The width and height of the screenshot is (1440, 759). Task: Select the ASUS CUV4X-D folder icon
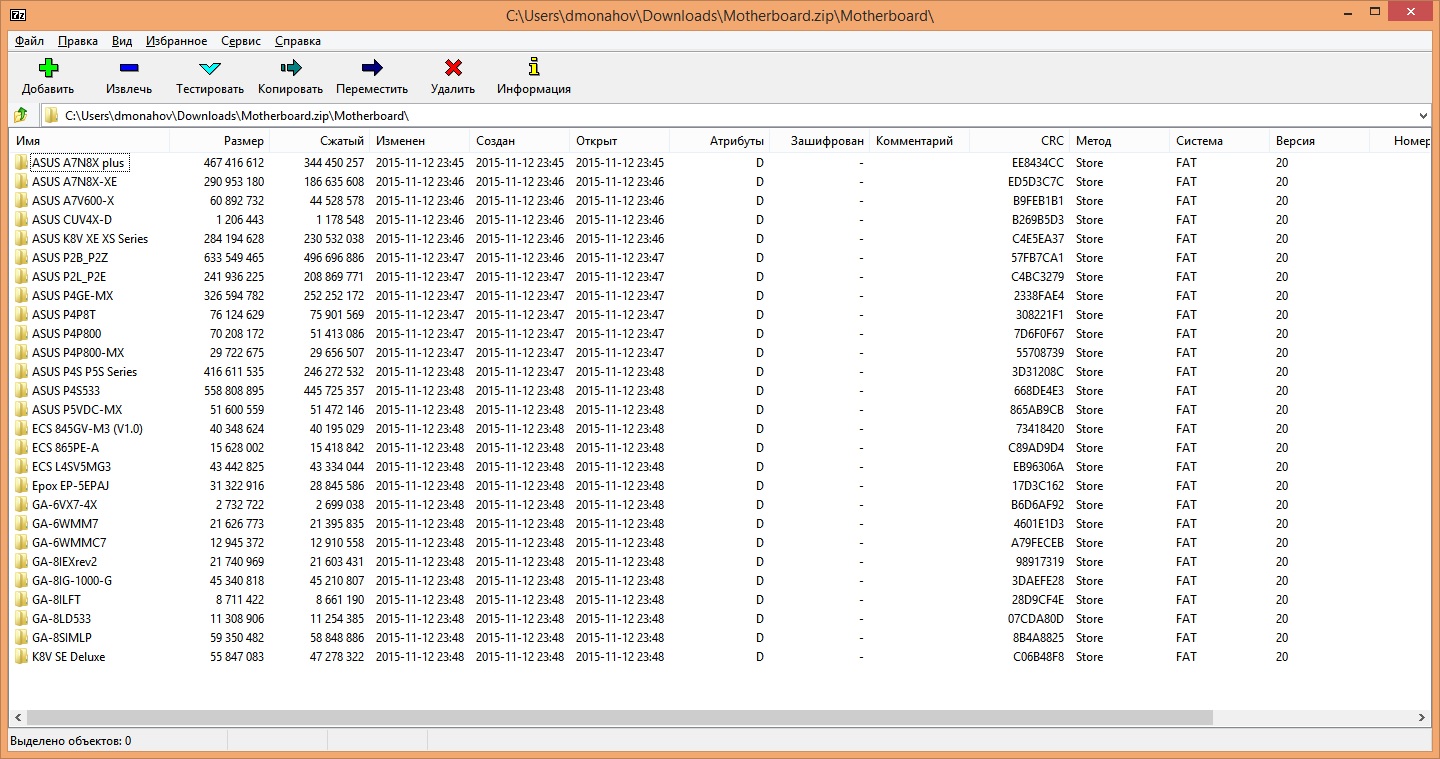[21, 219]
